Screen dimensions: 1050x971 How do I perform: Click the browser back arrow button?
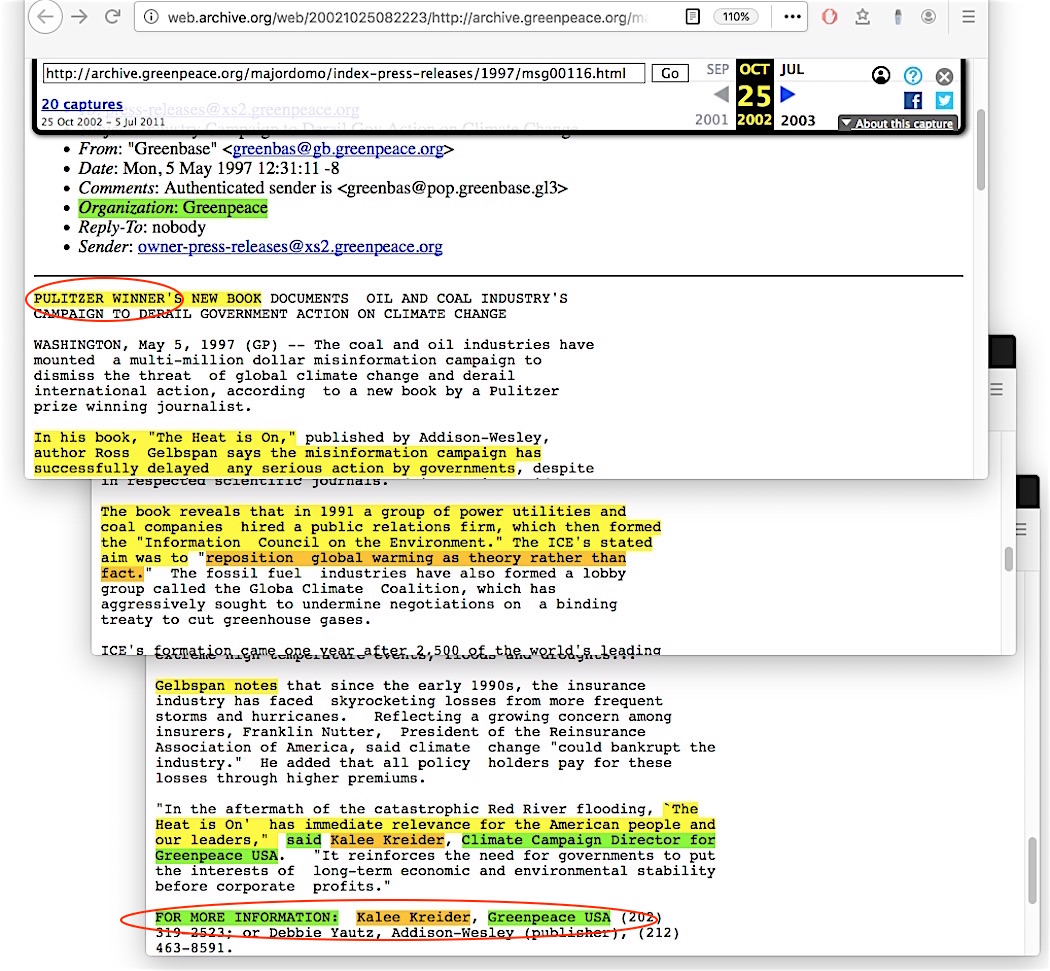click(x=48, y=17)
